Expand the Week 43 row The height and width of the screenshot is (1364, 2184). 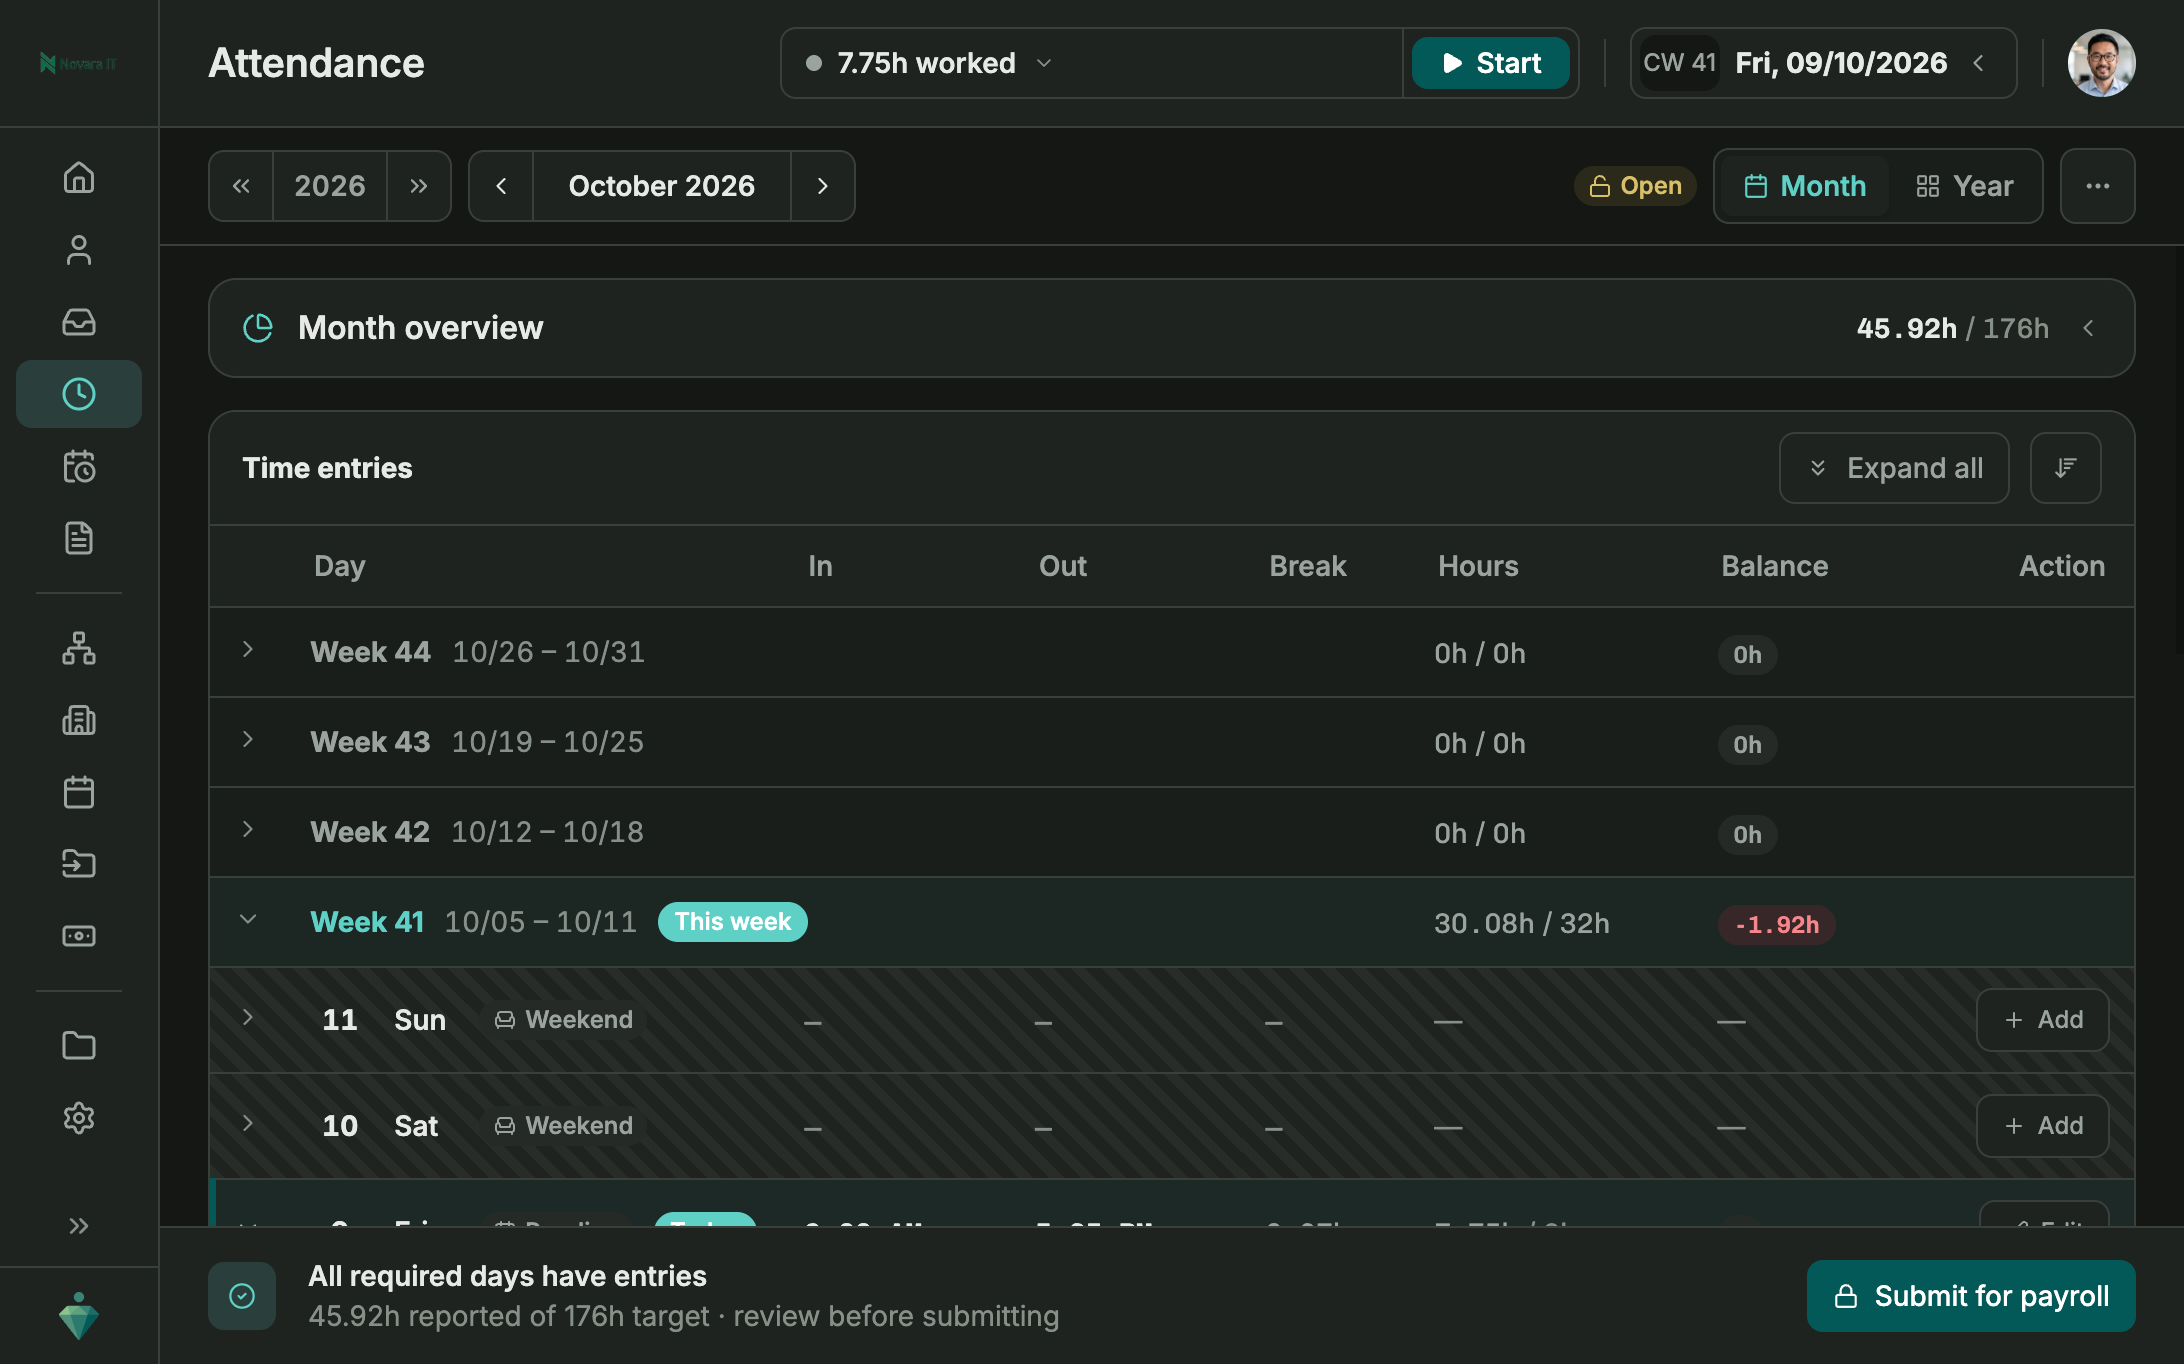click(x=248, y=740)
